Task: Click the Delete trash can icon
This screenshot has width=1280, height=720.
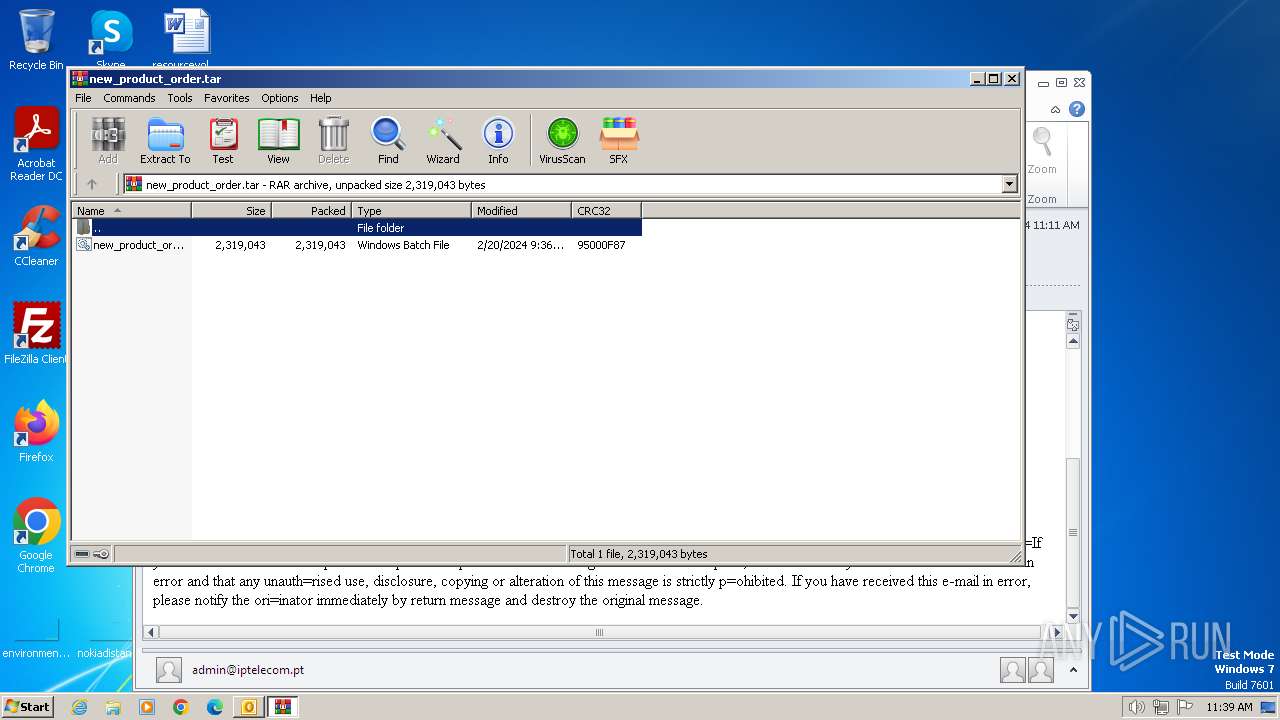Action: pos(333,140)
